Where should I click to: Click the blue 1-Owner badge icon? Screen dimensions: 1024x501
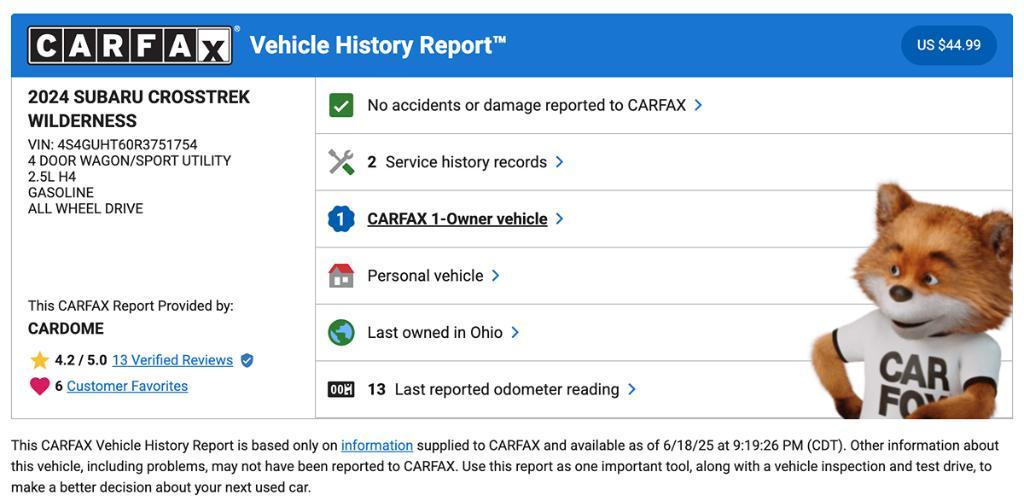click(x=341, y=219)
